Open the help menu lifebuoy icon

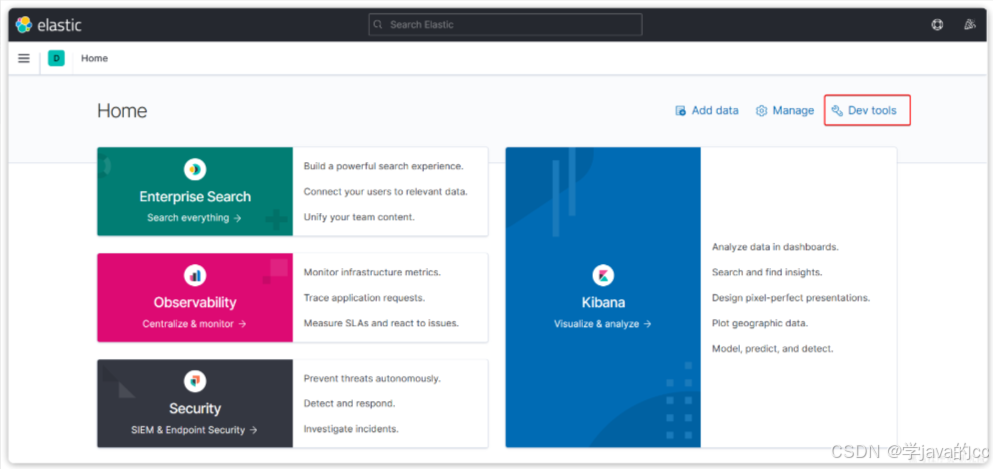point(937,25)
